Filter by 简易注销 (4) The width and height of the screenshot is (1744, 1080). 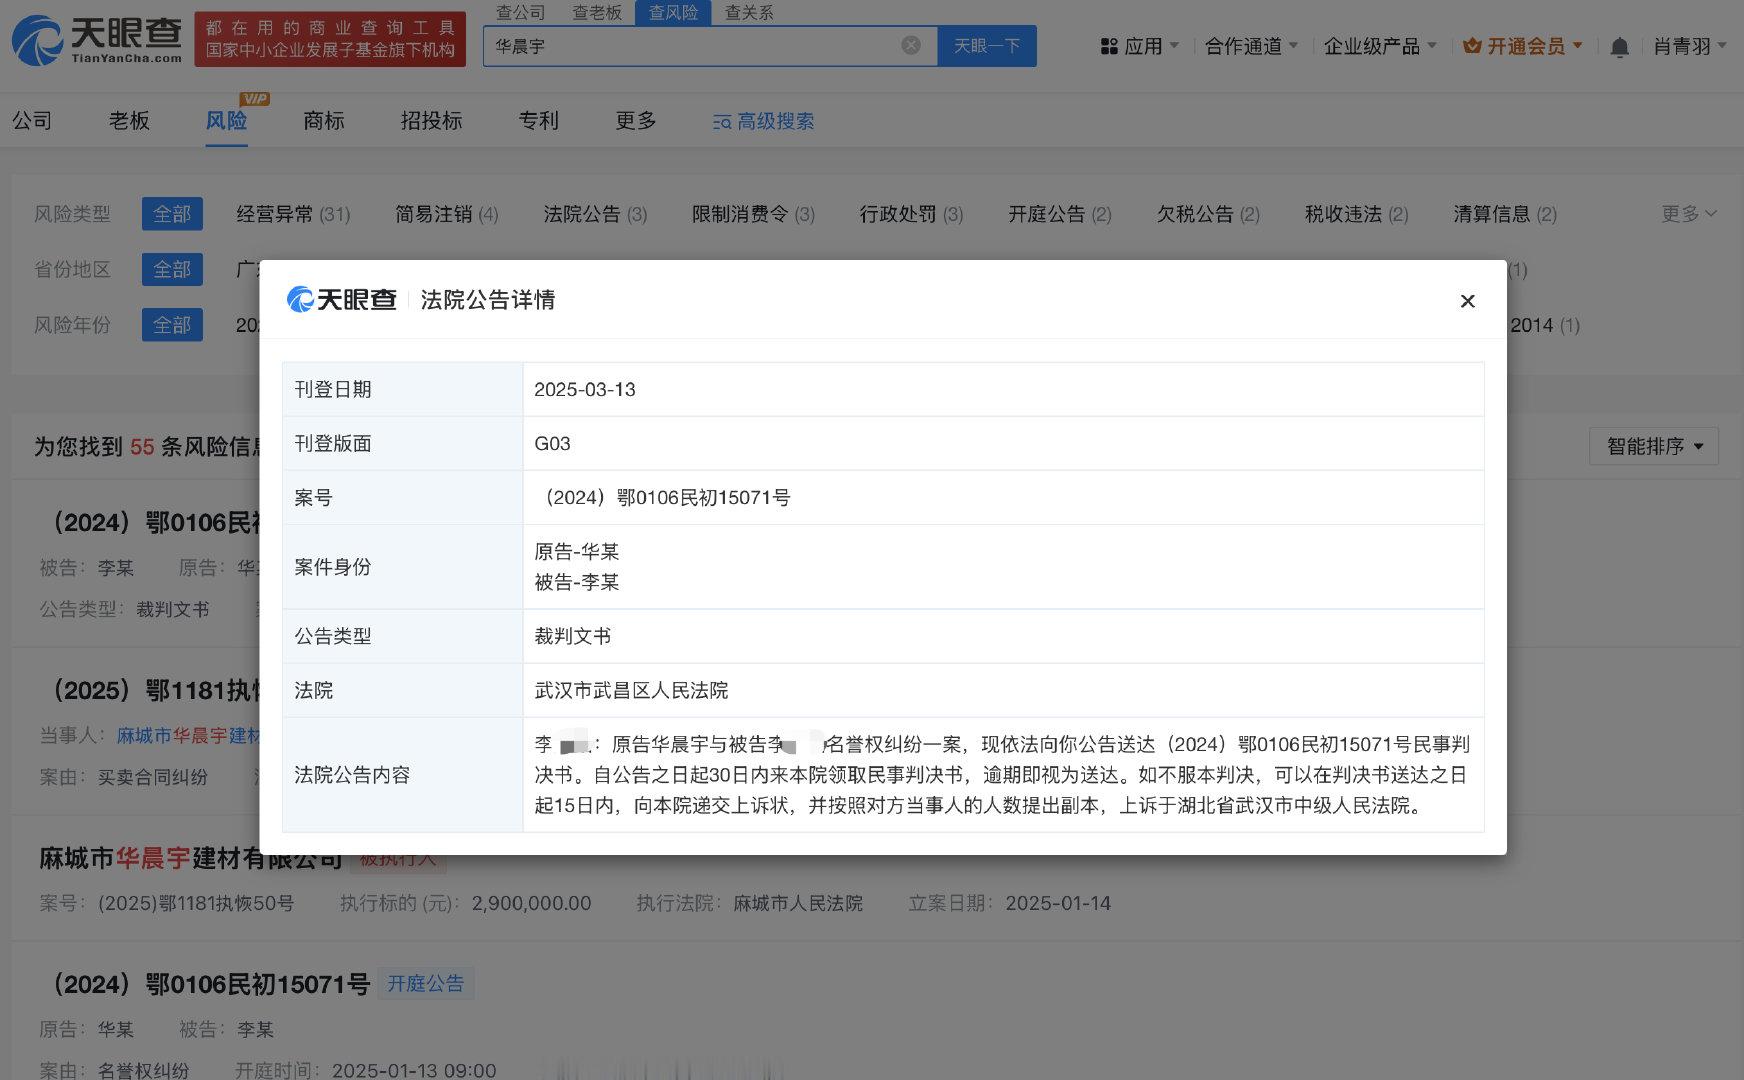[x=446, y=214]
